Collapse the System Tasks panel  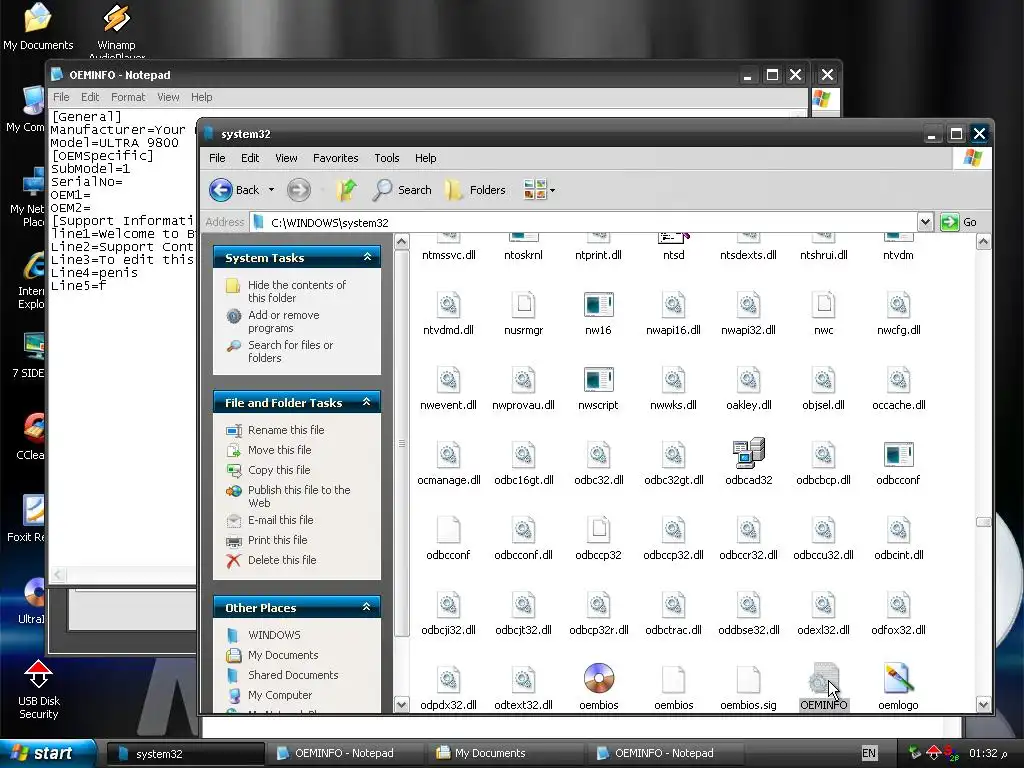367,257
